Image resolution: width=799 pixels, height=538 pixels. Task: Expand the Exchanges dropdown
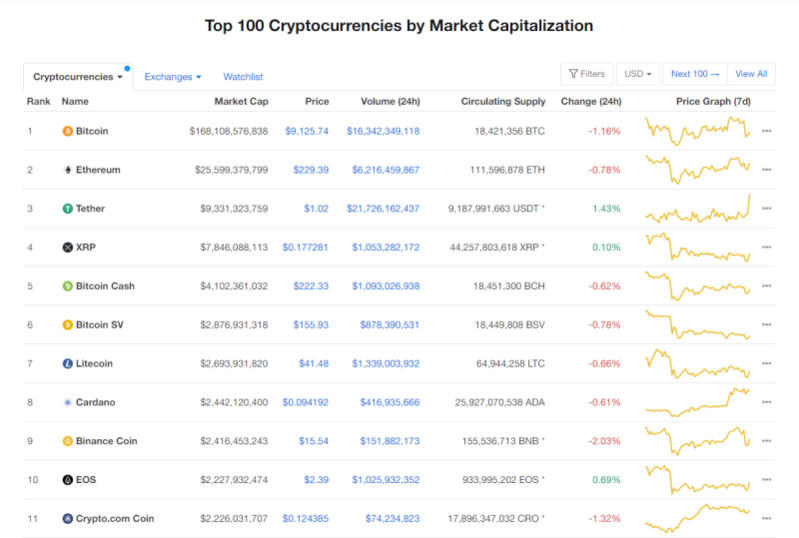click(172, 76)
